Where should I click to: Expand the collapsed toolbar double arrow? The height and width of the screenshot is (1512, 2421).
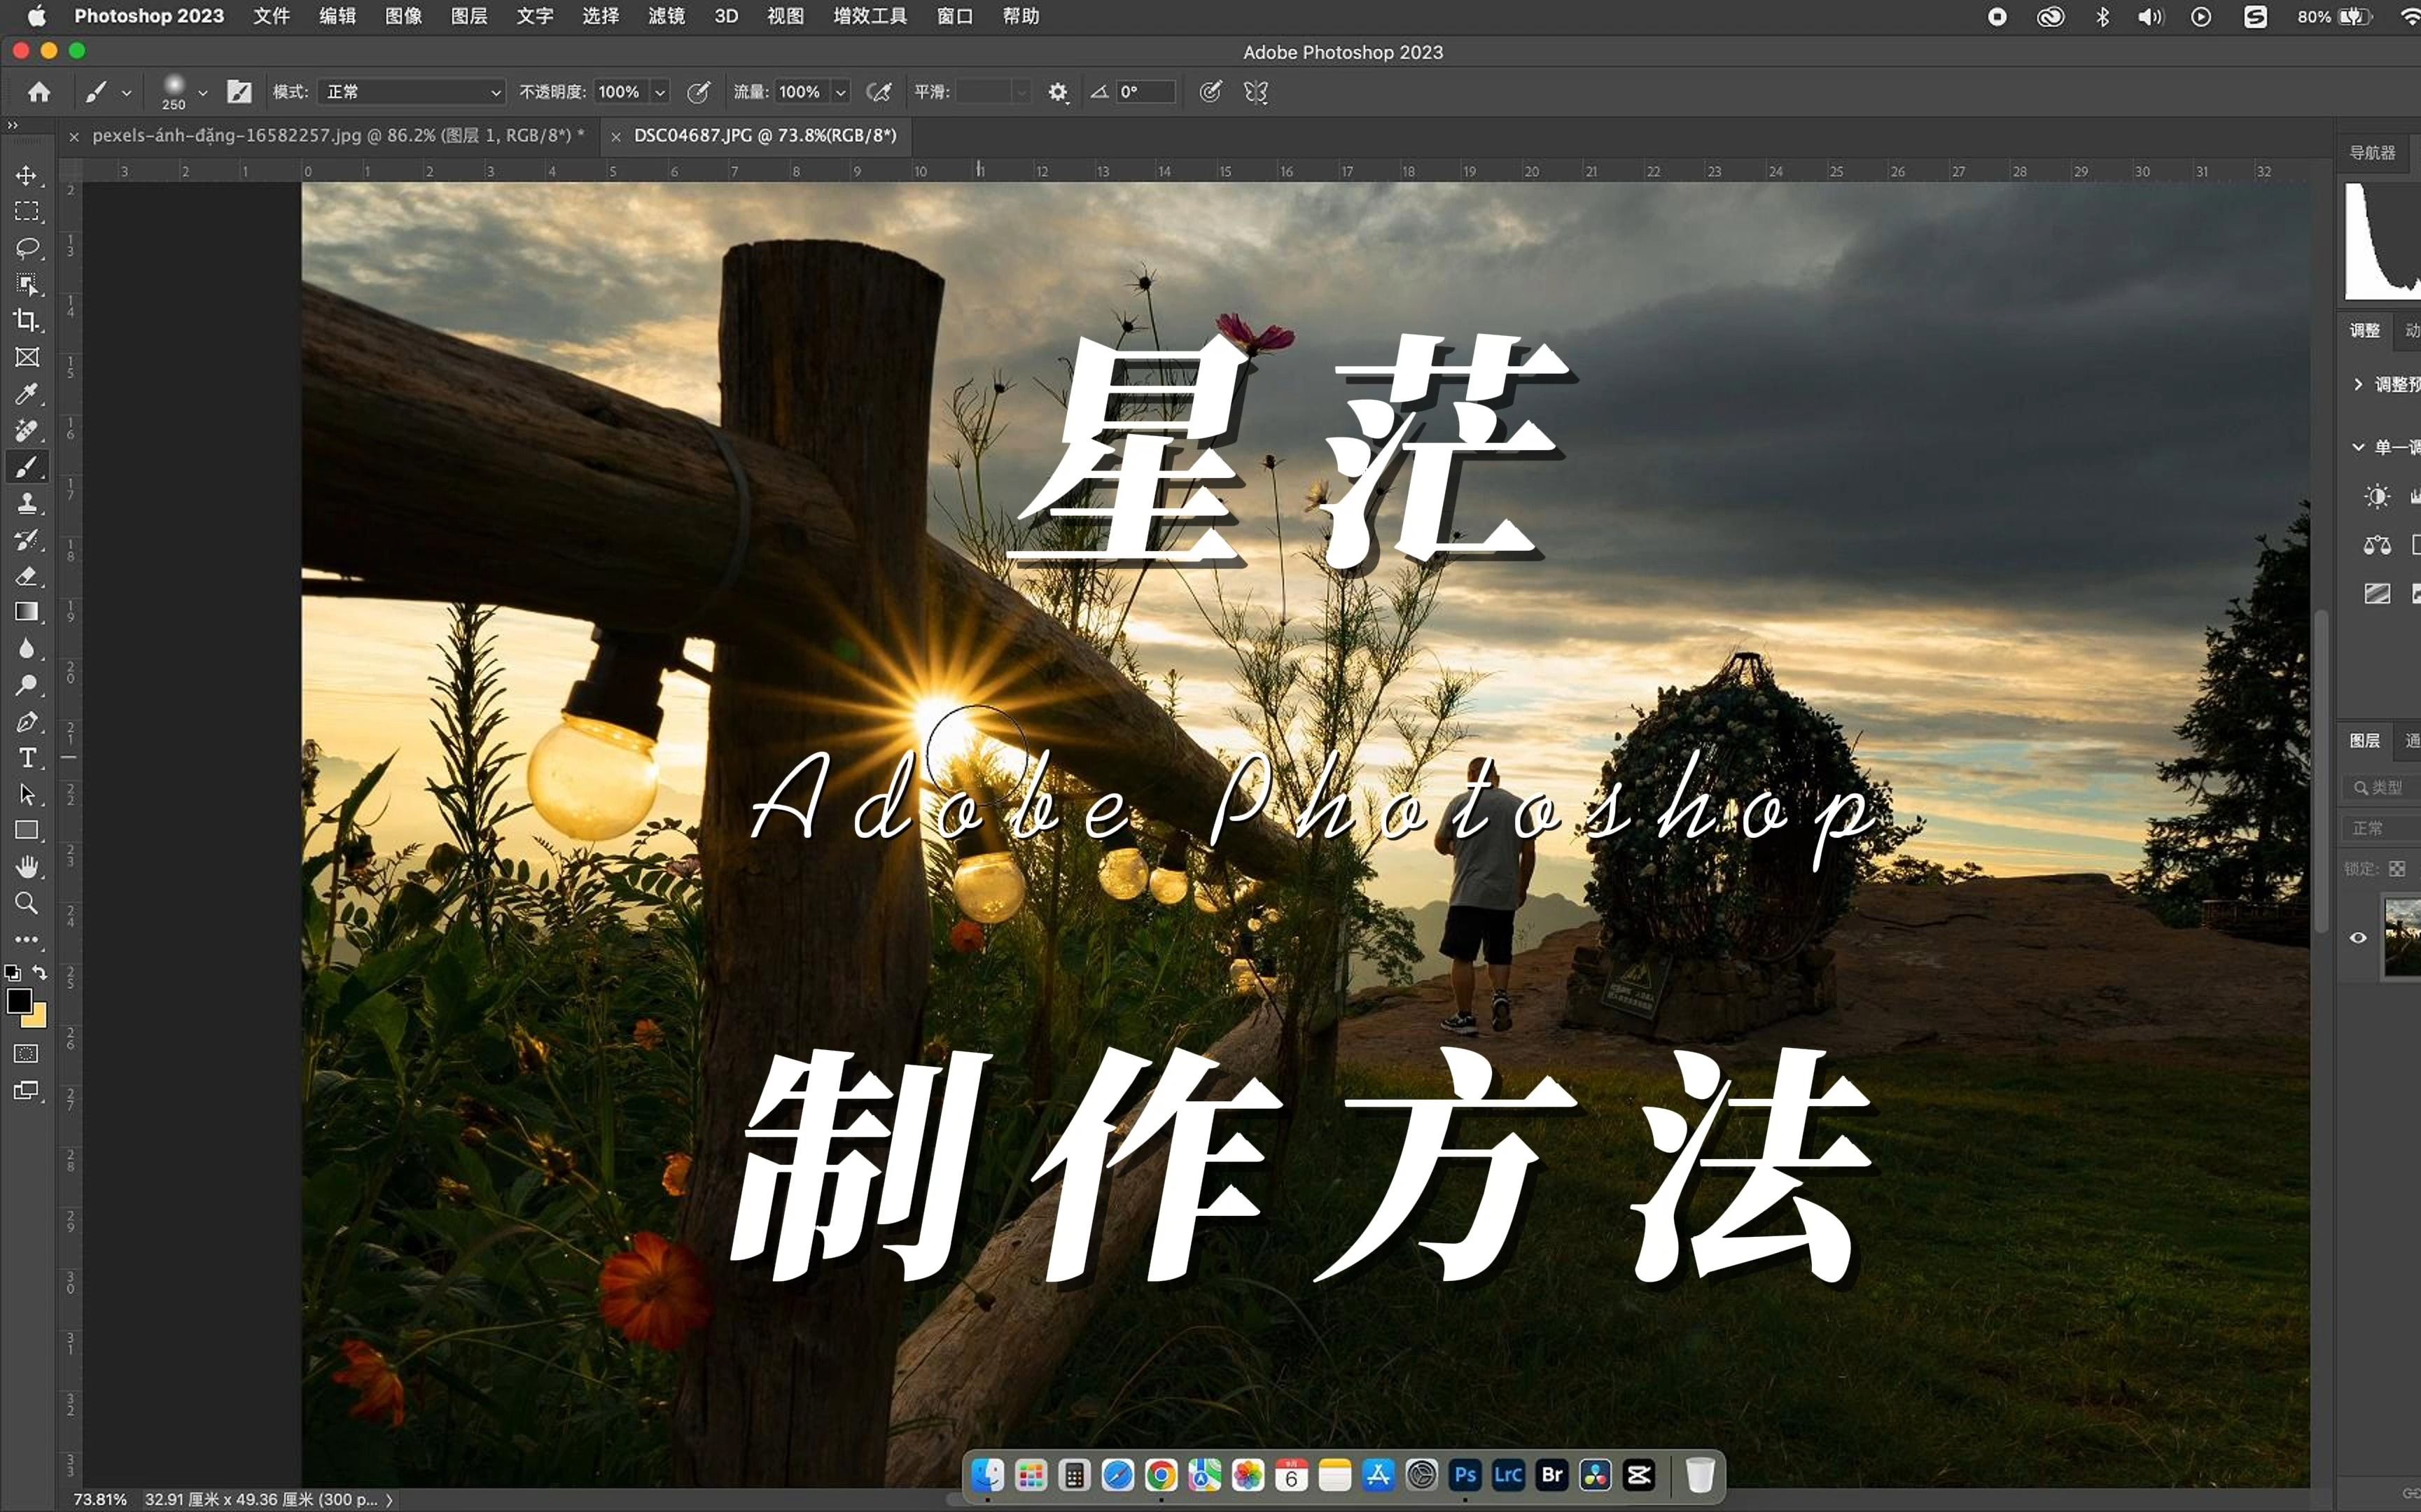12,125
